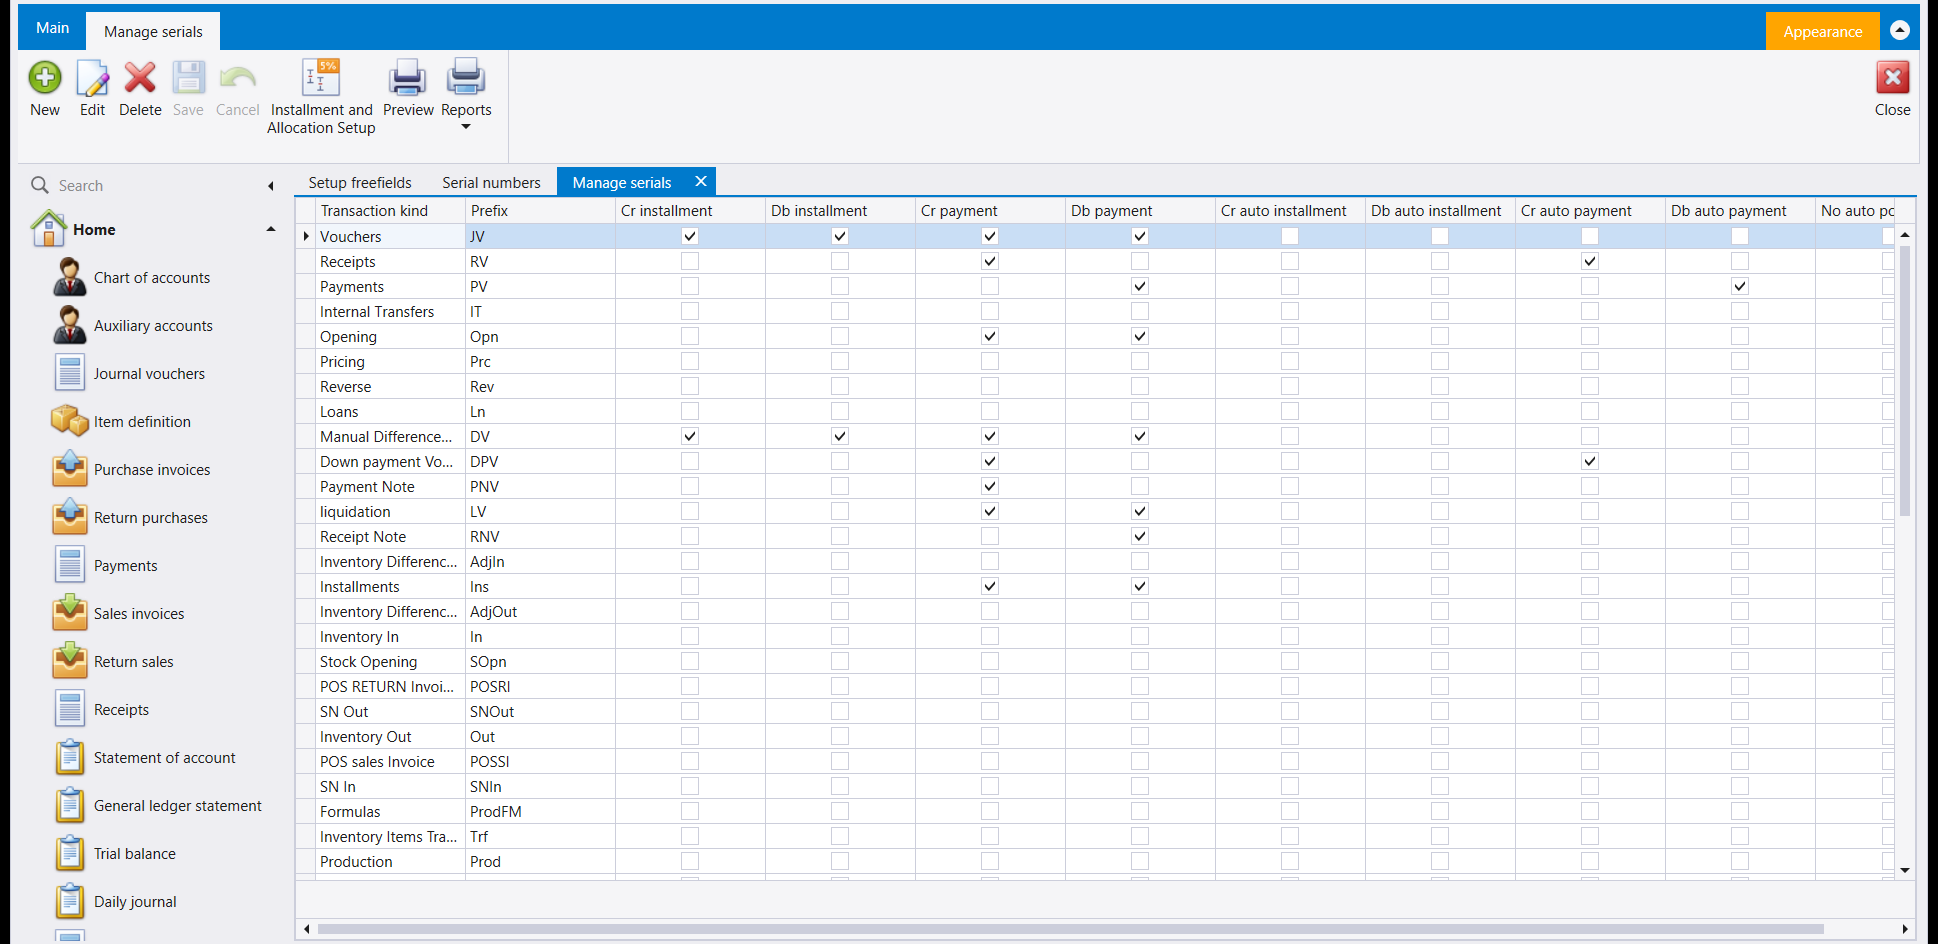Collapse the left navigation panel arrow
This screenshot has height=944, width=1938.
(271, 186)
